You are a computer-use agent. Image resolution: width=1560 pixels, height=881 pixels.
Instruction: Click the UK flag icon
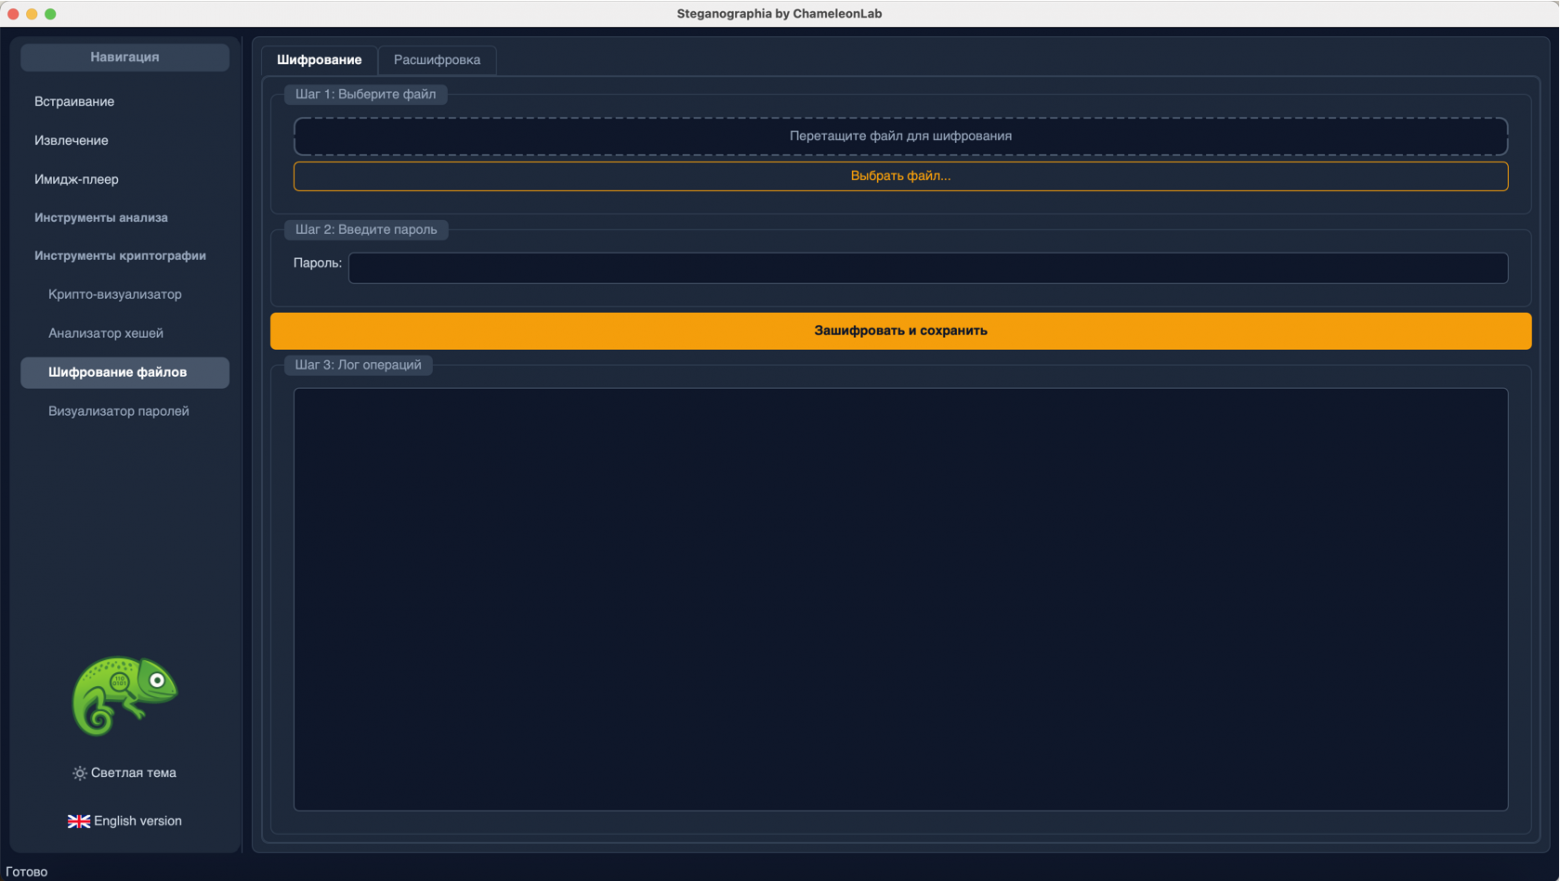click(x=78, y=821)
